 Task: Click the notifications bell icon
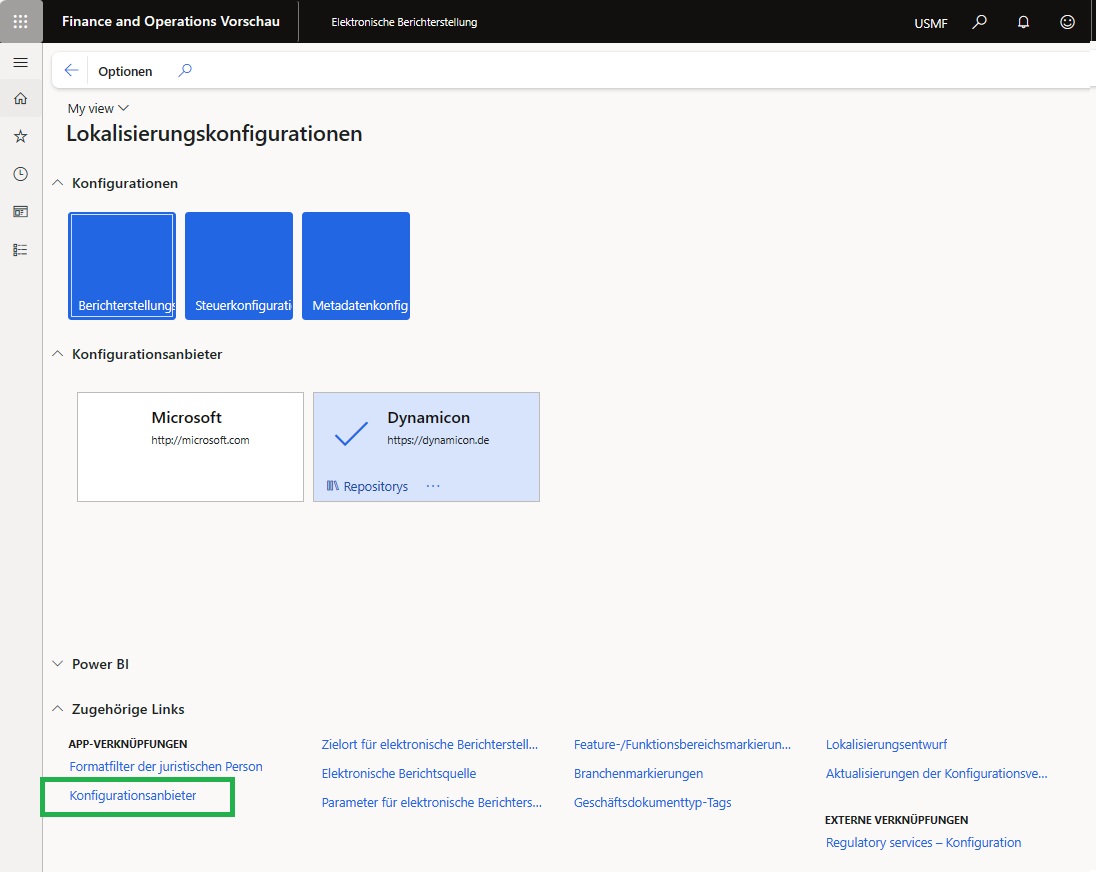click(1023, 22)
